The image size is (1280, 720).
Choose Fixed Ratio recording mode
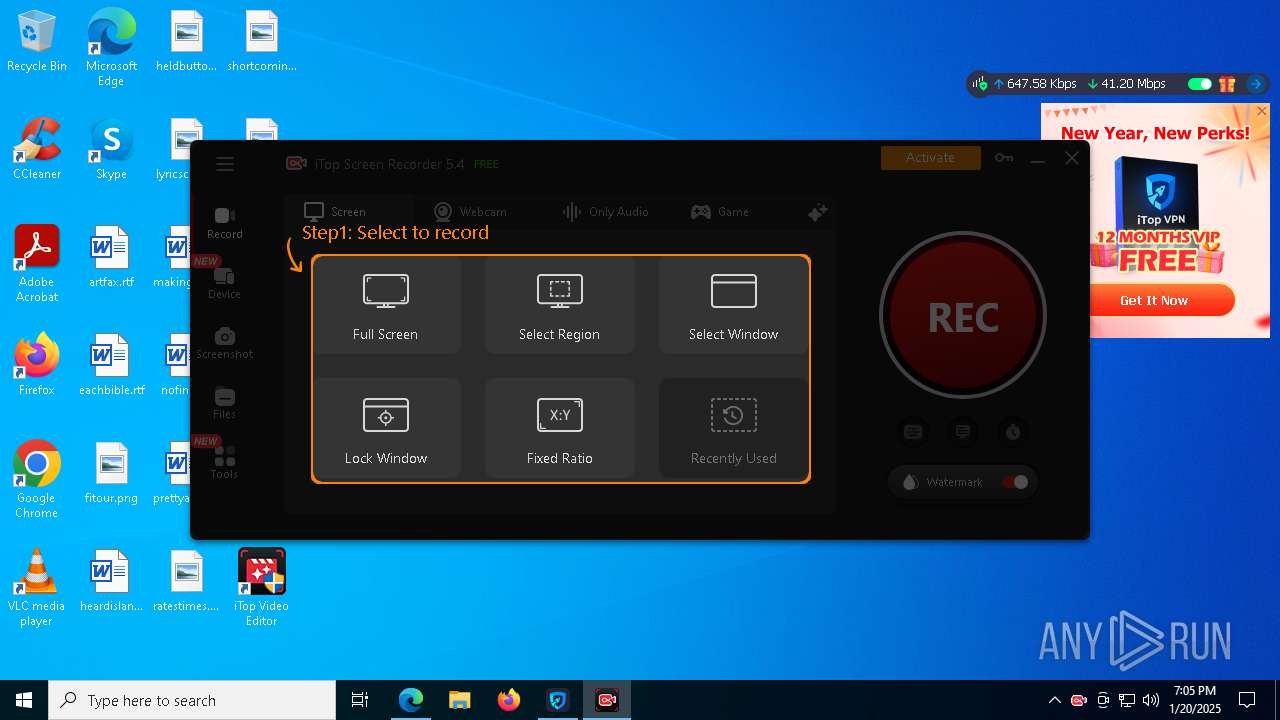560,429
